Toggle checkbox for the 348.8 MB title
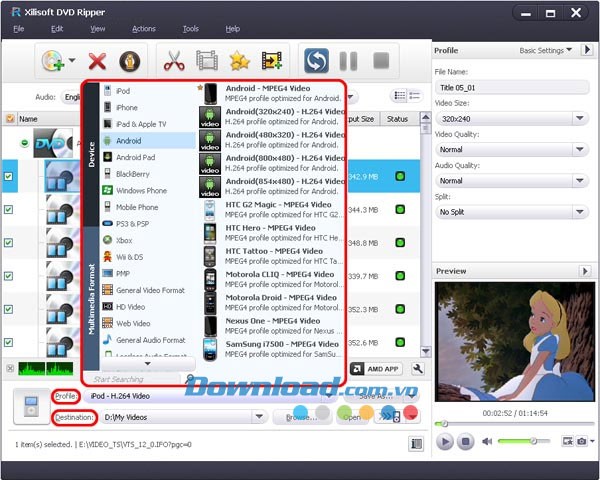 click(x=8, y=243)
